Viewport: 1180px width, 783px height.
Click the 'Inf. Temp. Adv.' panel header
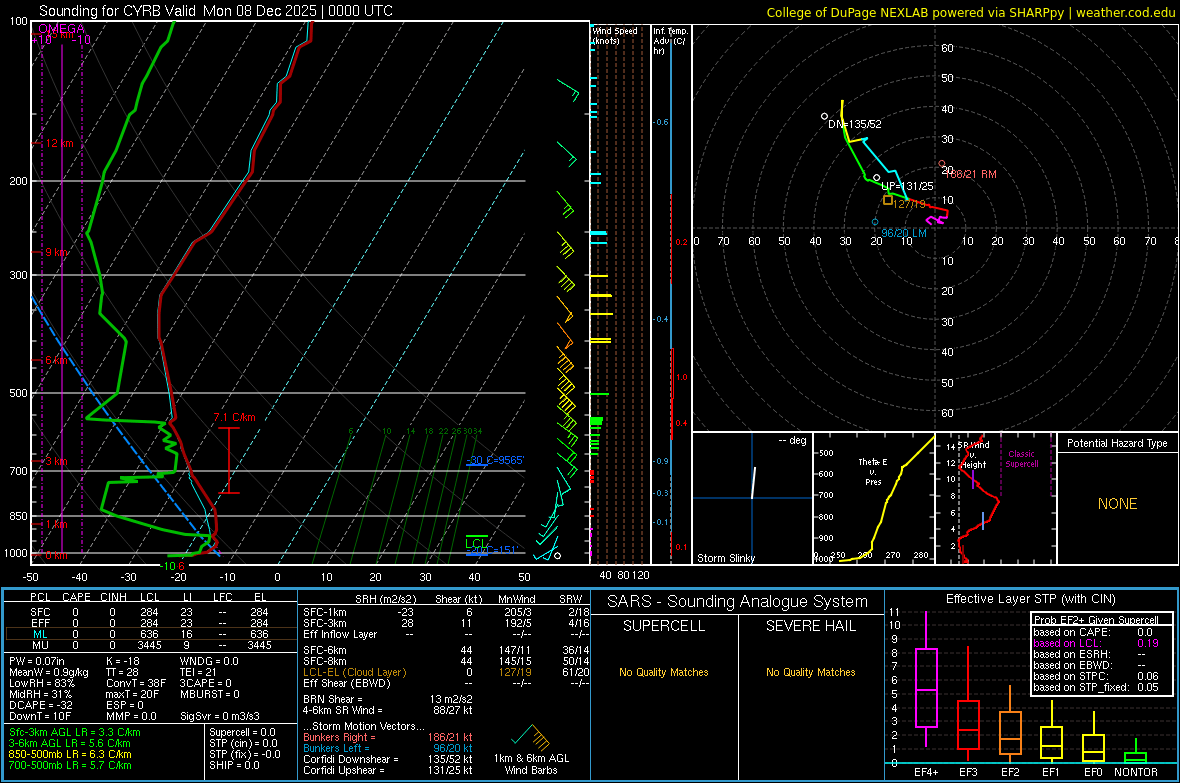coord(670,41)
